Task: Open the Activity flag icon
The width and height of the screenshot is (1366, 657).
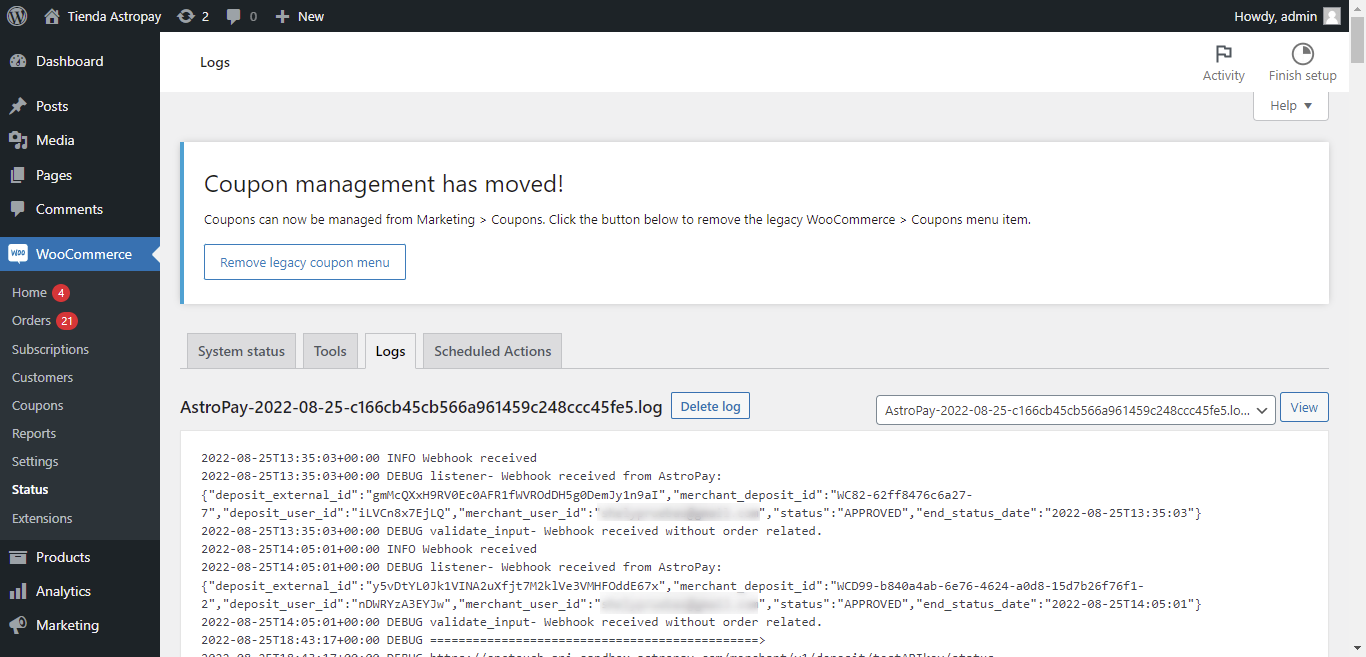Action: pos(1223,54)
